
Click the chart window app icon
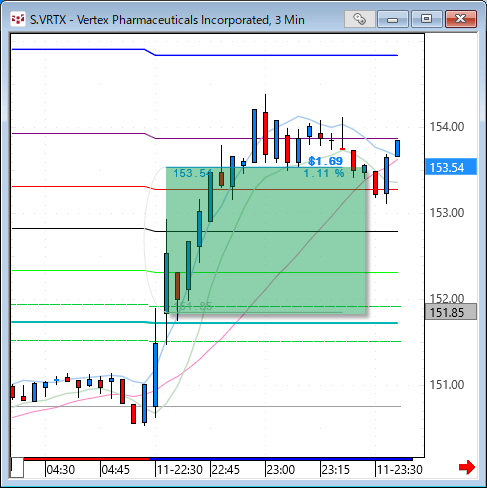coord(18,19)
